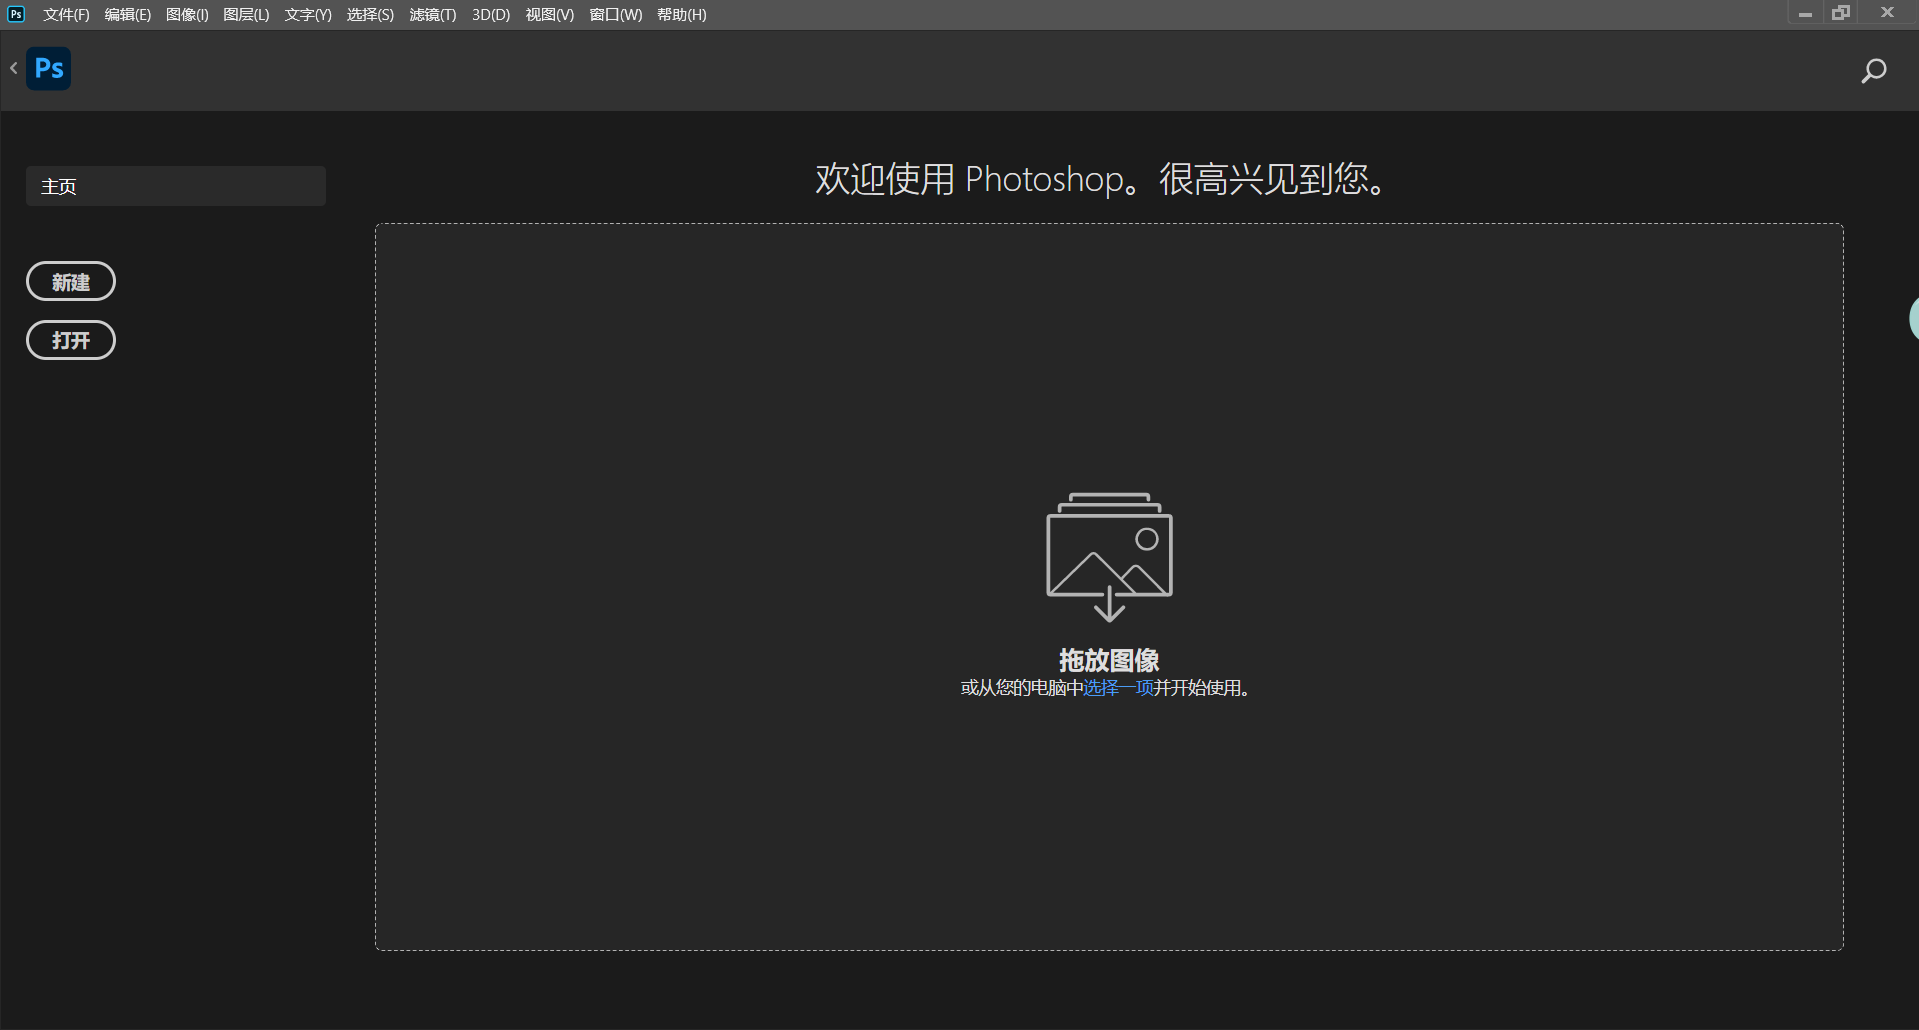Click the back chevron beside Ps logo

point(14,68)
